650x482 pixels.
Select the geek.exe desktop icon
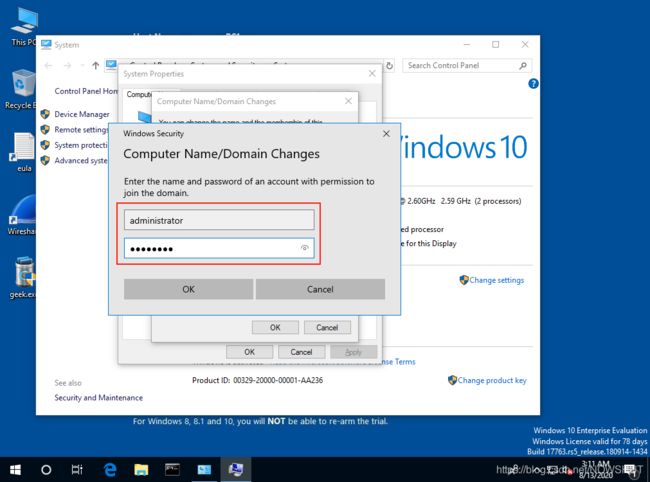click(x=23, y=277)
